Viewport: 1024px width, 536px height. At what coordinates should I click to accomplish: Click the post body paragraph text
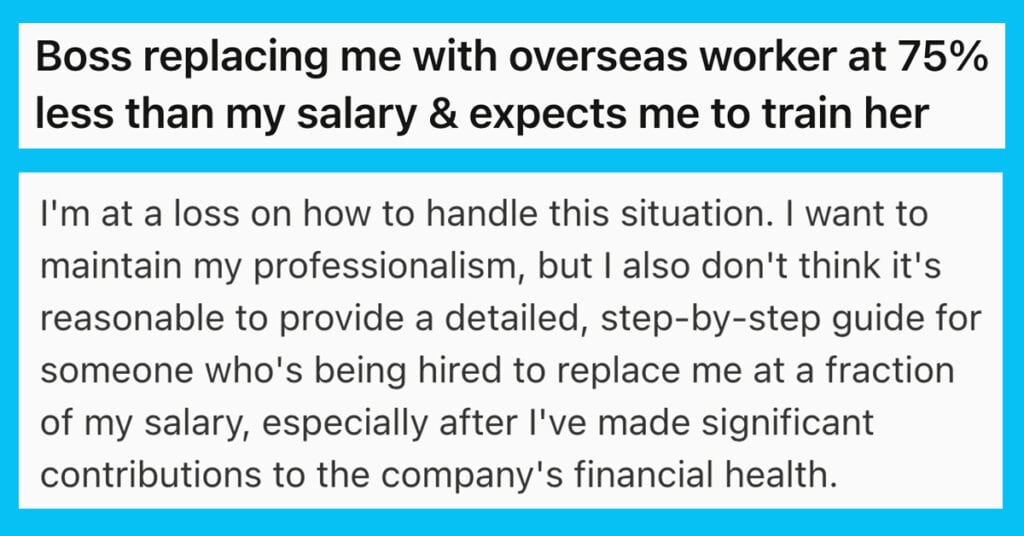[510, 344]
